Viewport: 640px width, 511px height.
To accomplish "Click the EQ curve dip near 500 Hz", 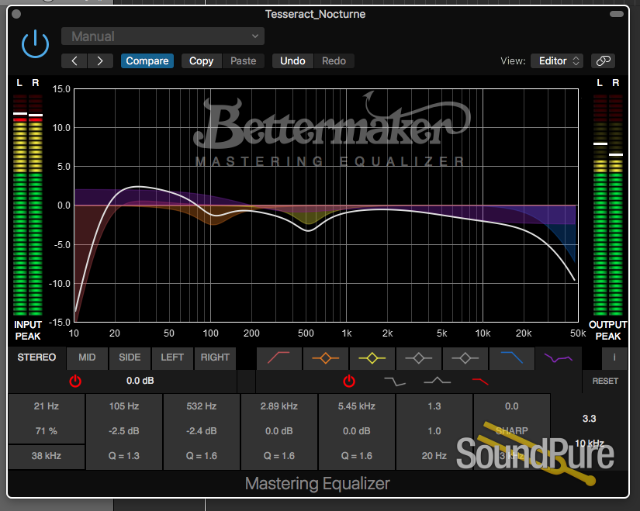I will (308, 231).
